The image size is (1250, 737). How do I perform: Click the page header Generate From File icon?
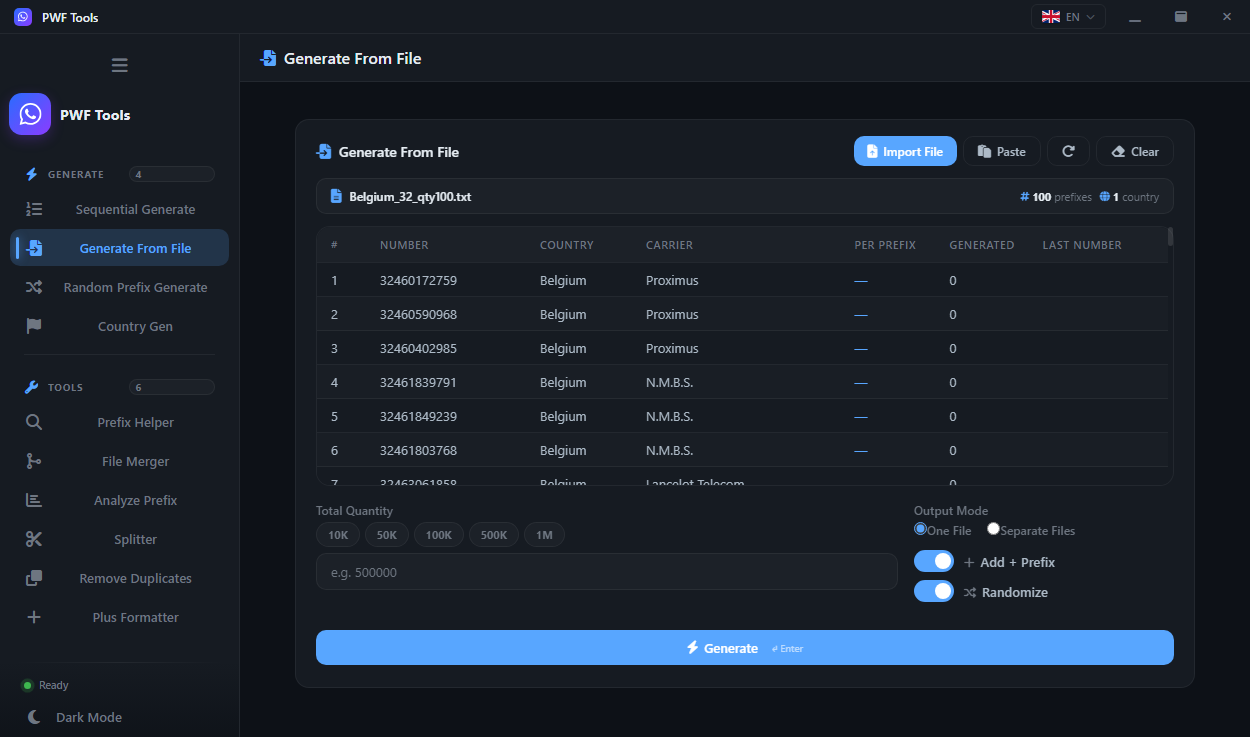click(x=268, y=58)
